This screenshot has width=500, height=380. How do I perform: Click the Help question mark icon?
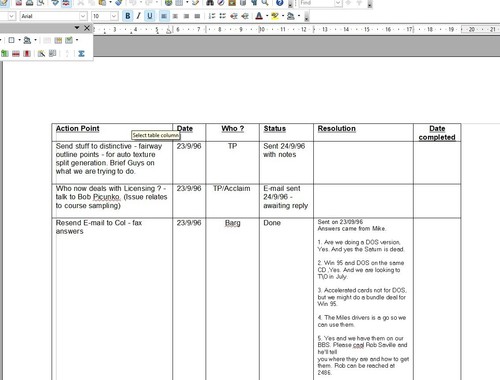pyautogui.click(x=280, y=3)
